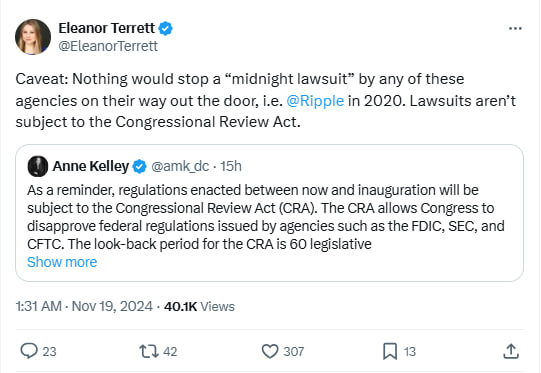Expand quoted tweet with Show more
Image resolution: width=541 pixels, height=373 pixels.
click(x=62, y=262)
